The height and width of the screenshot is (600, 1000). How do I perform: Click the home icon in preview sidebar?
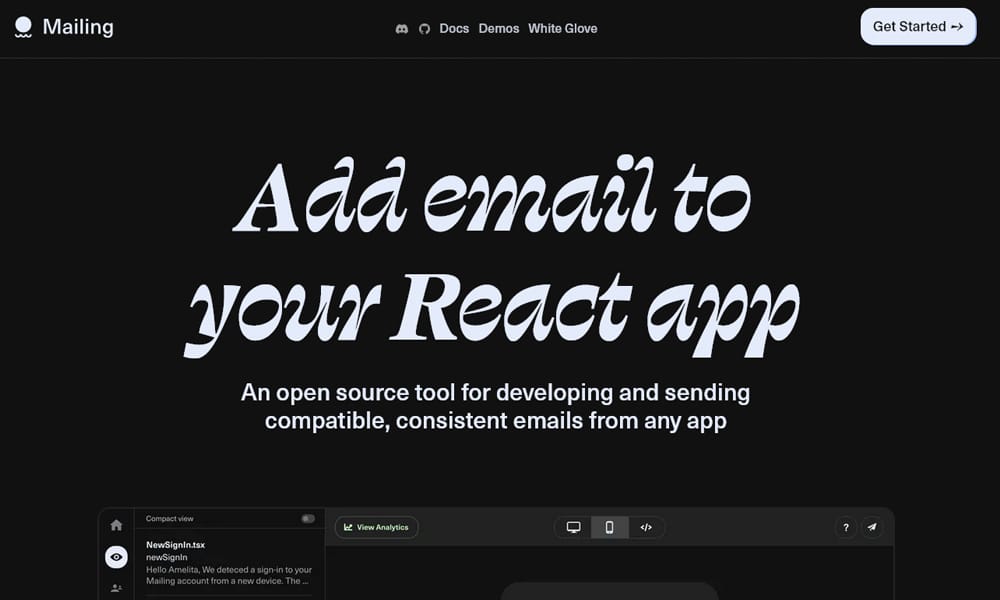(x=116, y=525)
